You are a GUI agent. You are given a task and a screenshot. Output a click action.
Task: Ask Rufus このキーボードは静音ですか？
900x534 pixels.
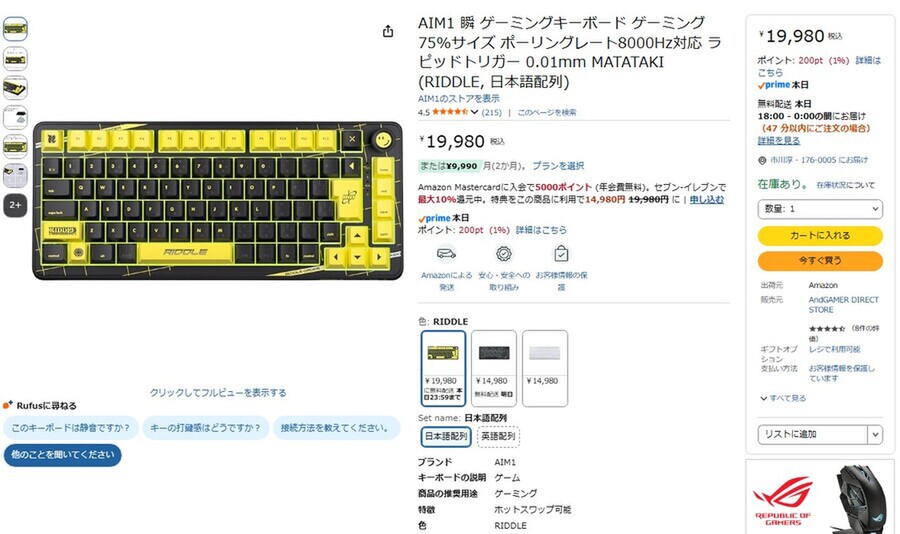coord(71,428)
